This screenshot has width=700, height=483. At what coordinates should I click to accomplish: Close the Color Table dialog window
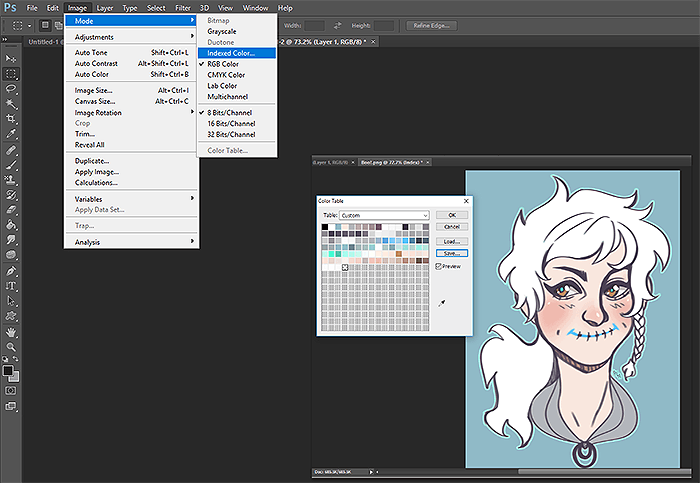(466, 201)
